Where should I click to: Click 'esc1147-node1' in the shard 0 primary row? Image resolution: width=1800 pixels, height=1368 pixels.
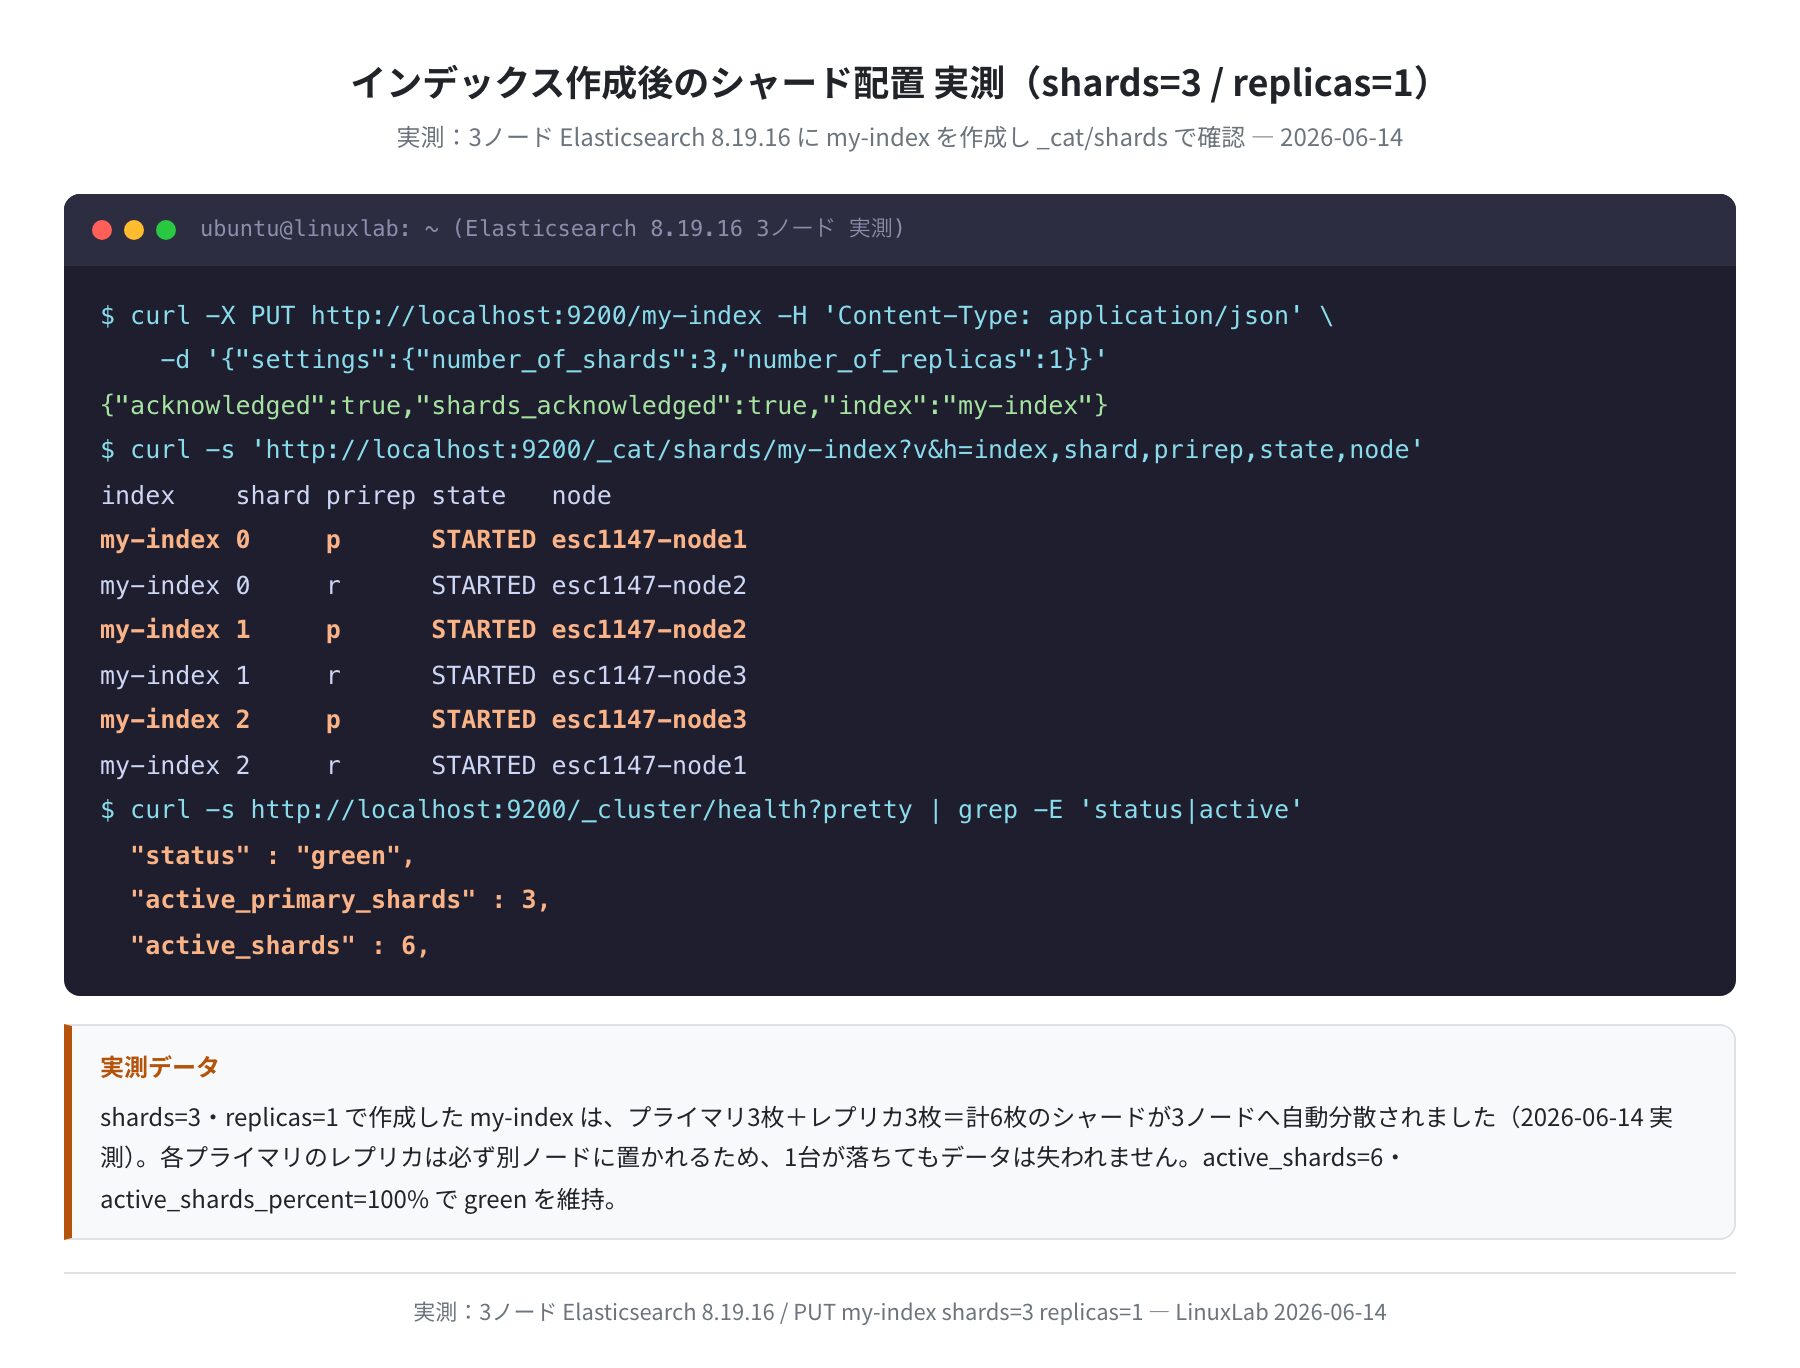tap(649, 540)
